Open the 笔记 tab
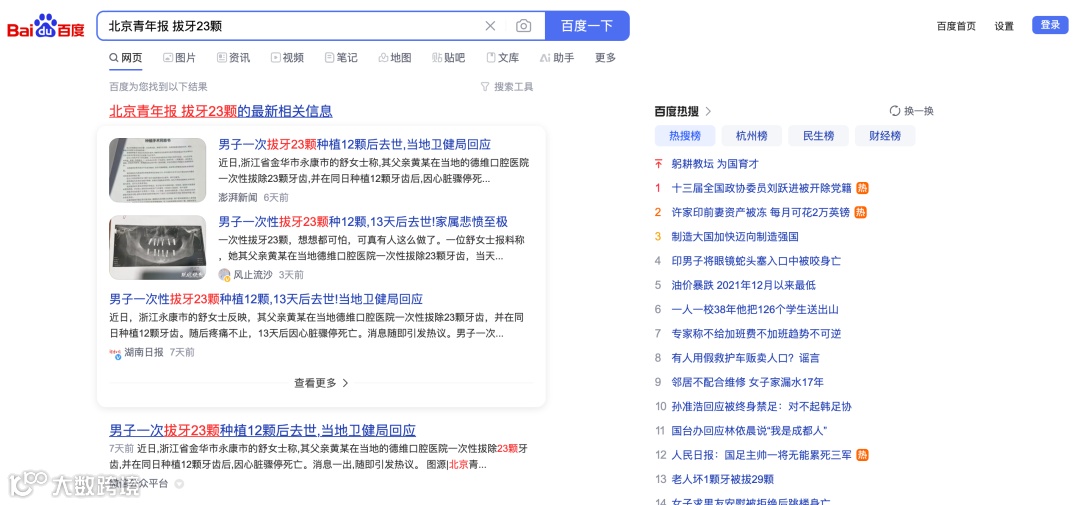This screenshot has height=505, width=1080. pyautogui.click(x=341, y=58)
